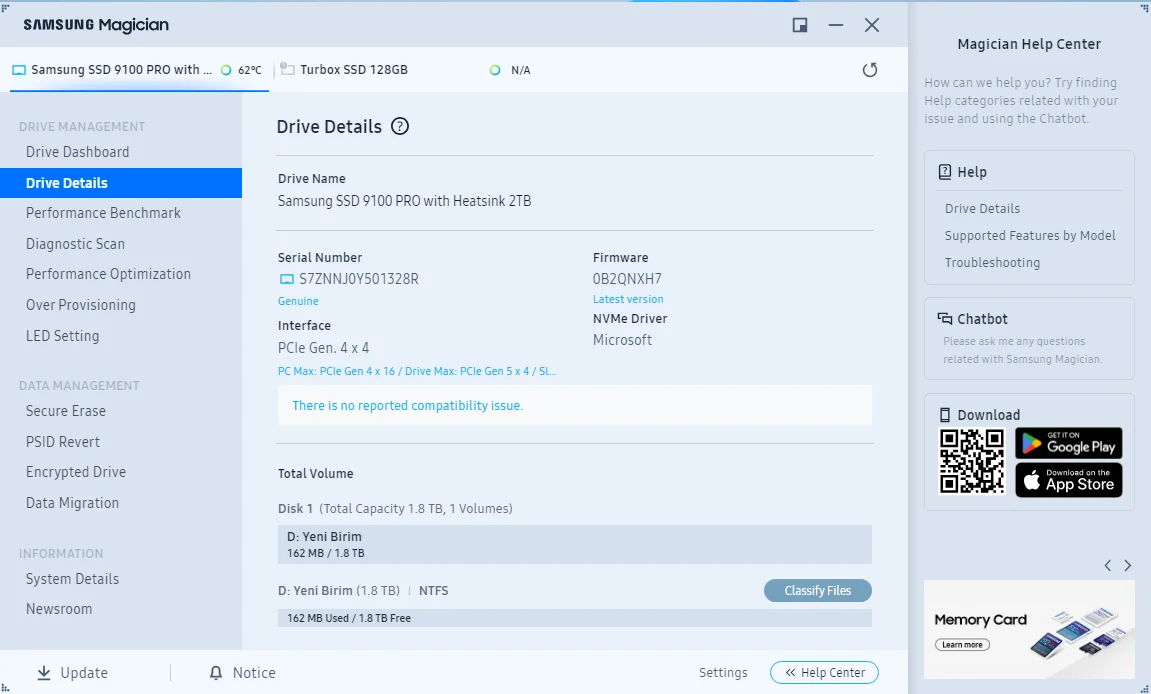Click the Classify Files button
Screen dimensions: 1151x694
point(817,591)
